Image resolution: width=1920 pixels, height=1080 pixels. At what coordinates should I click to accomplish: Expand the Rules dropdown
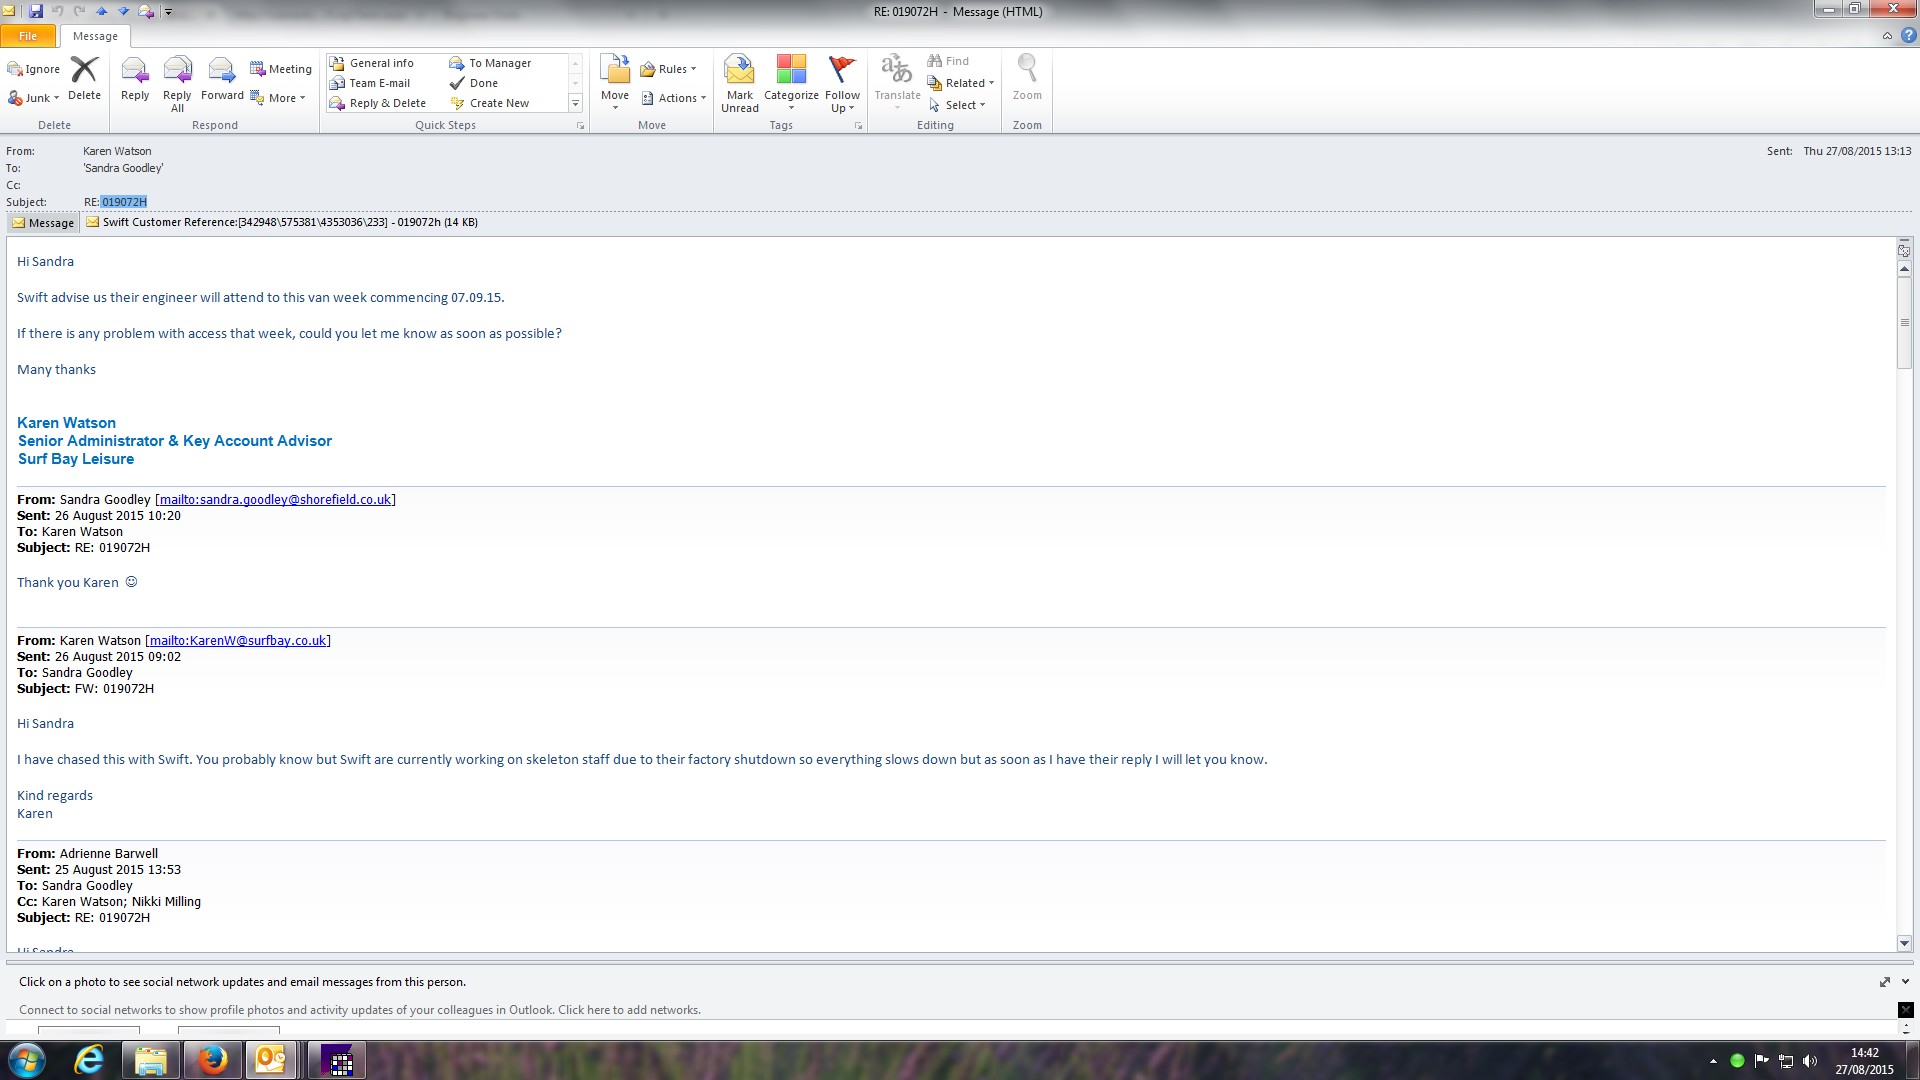[x=669, y=69]
